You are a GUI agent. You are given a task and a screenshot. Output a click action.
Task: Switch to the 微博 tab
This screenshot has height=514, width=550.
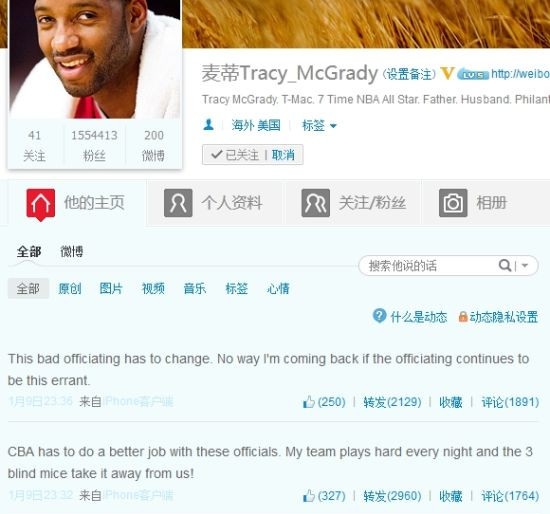pos(72,252)
